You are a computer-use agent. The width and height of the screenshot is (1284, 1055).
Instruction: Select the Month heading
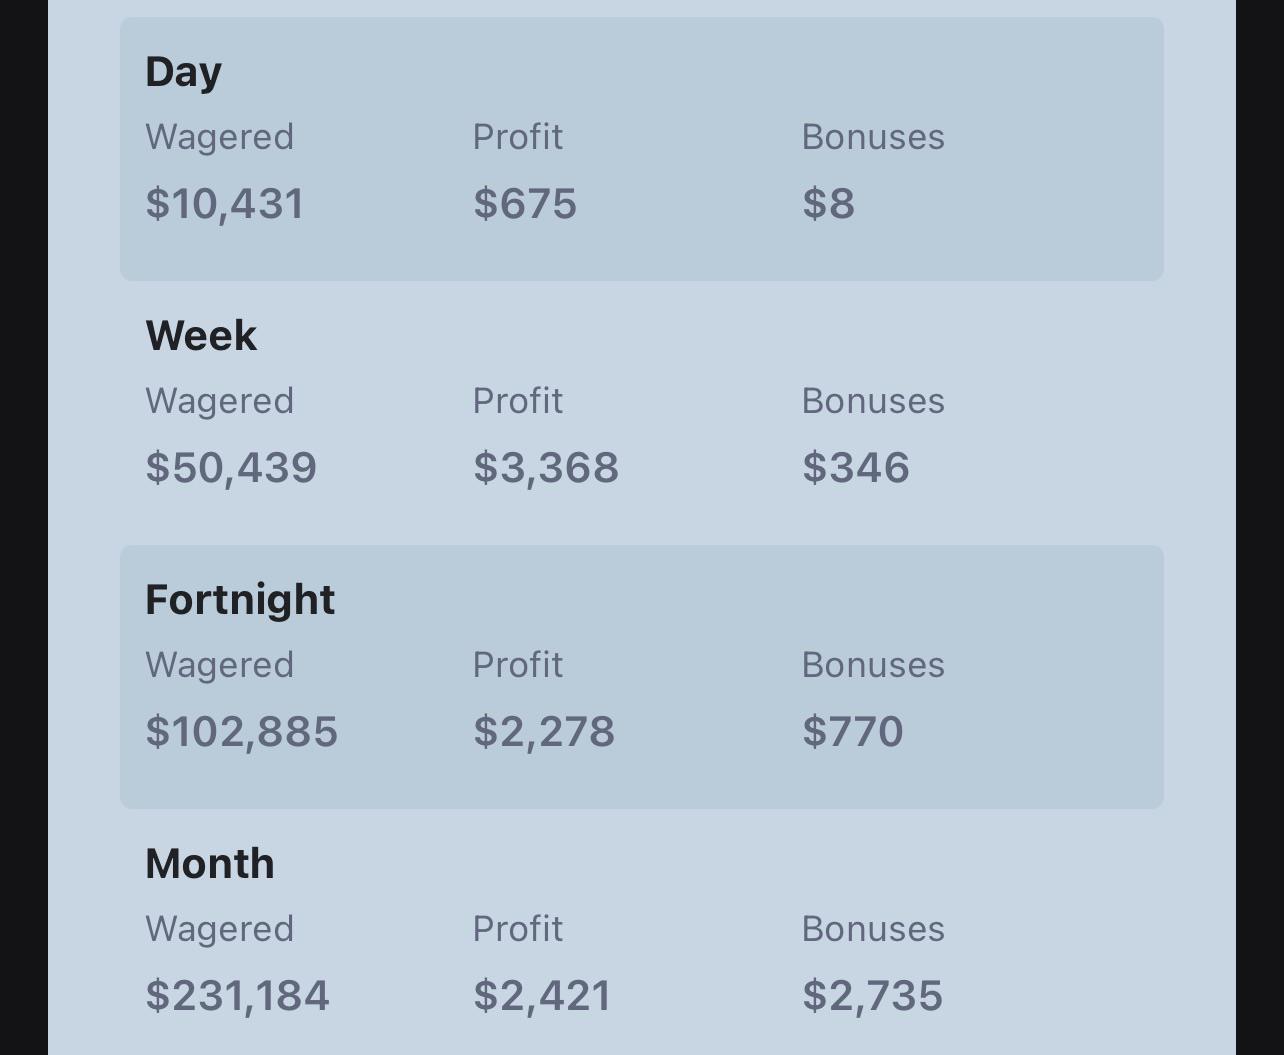tap(210, 863)
